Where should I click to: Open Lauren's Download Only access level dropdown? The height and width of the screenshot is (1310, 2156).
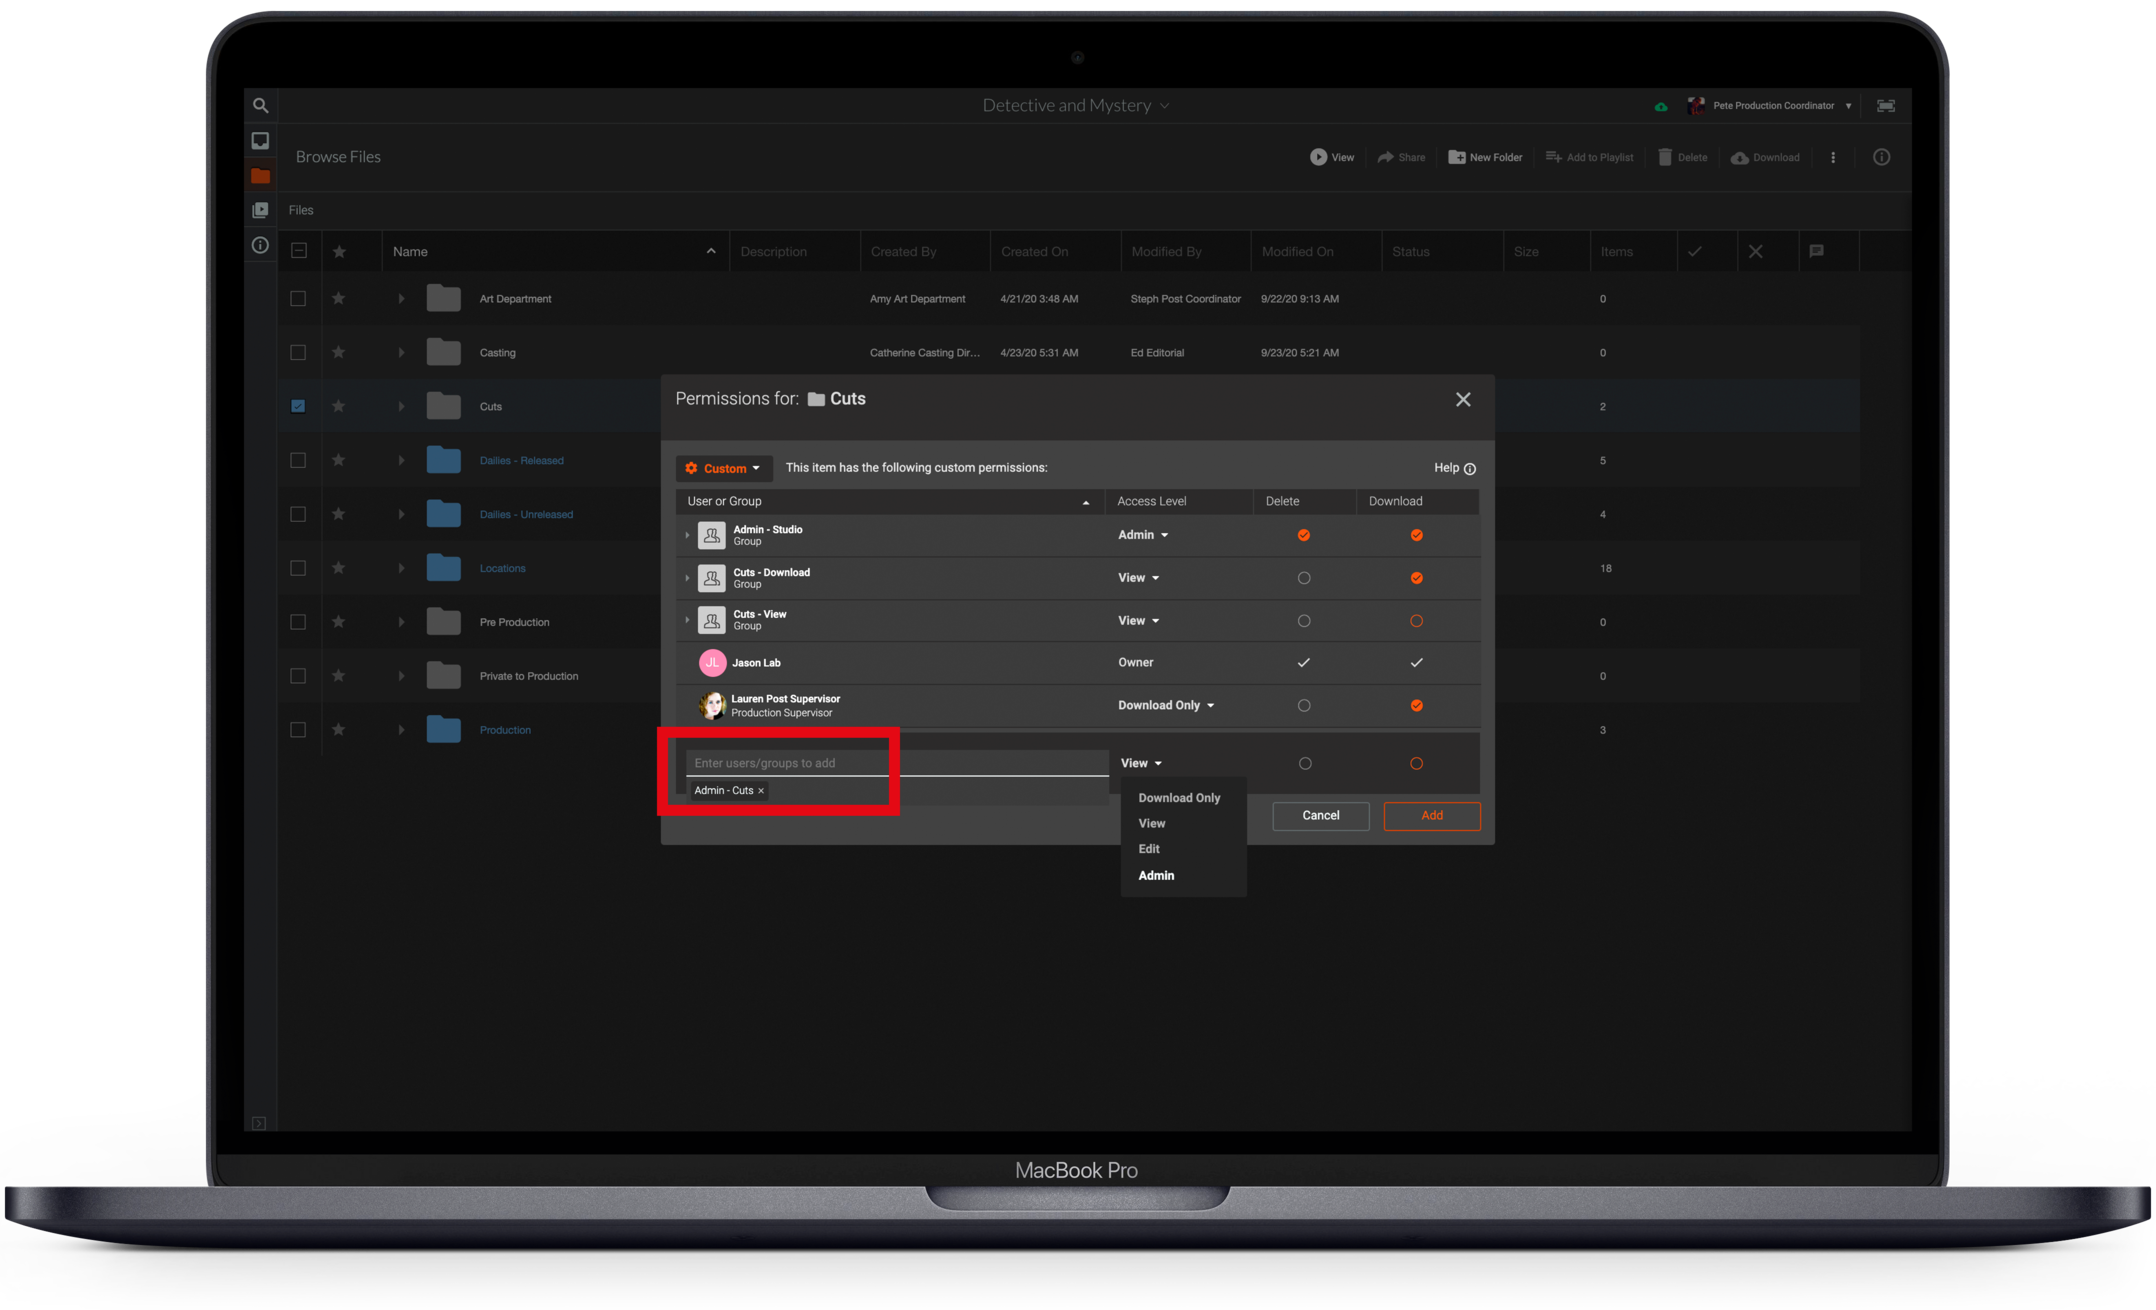pyautogui.click(x=1165, y=705)
